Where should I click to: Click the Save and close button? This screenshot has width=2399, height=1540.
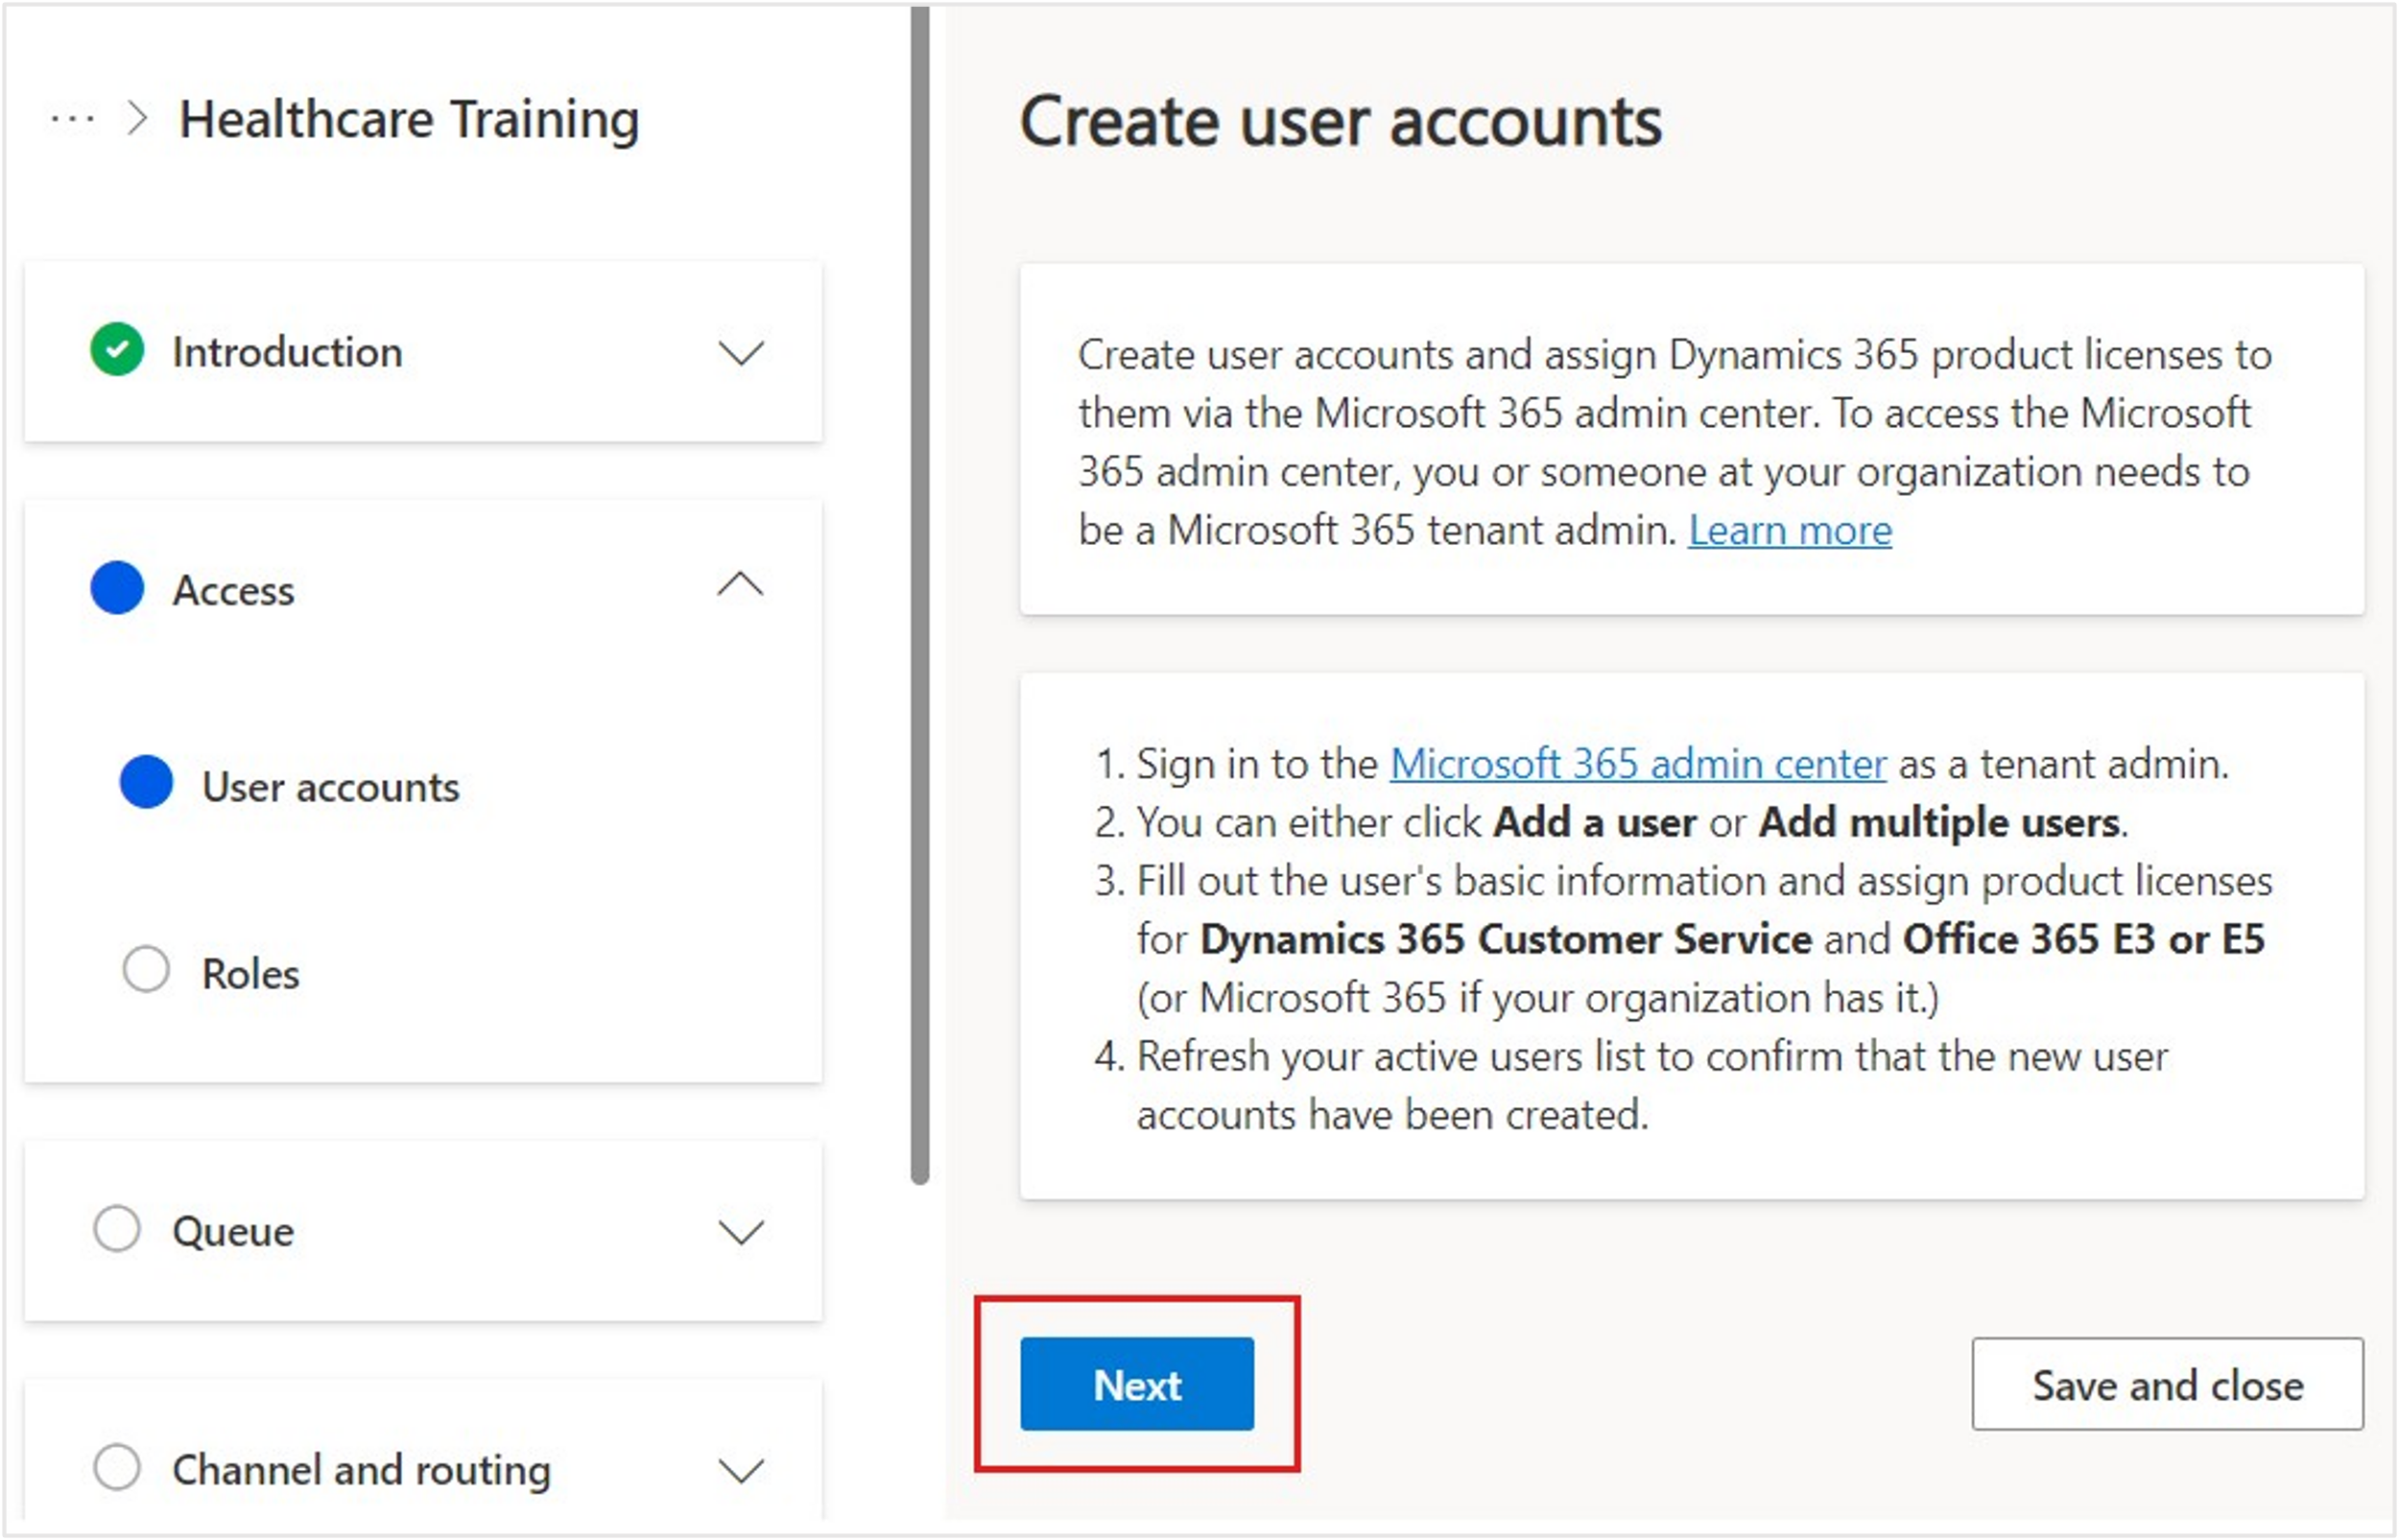point(2168,1385)
